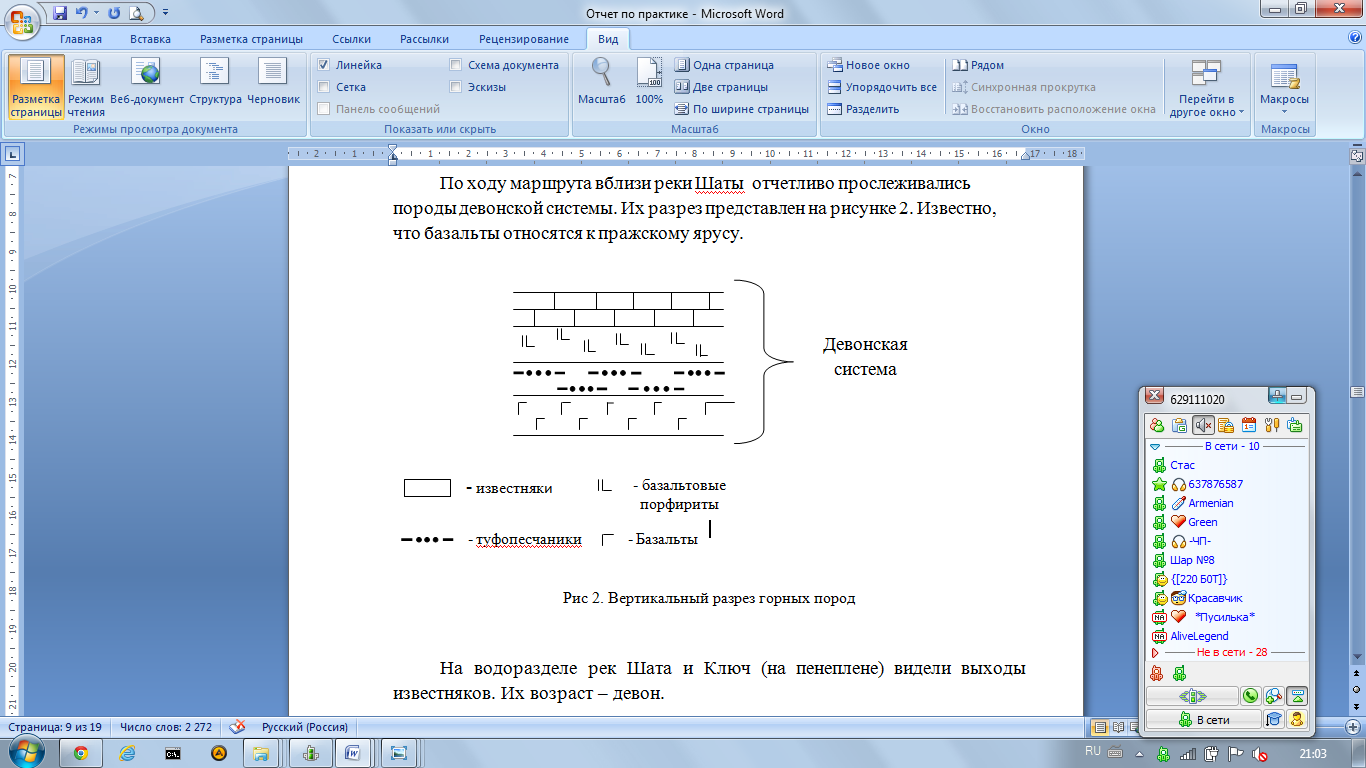Image resolution: width=1366 pixels, height=768 pixels.
Task: Choose Одна страница zoom option
Action: coord(724,65)
